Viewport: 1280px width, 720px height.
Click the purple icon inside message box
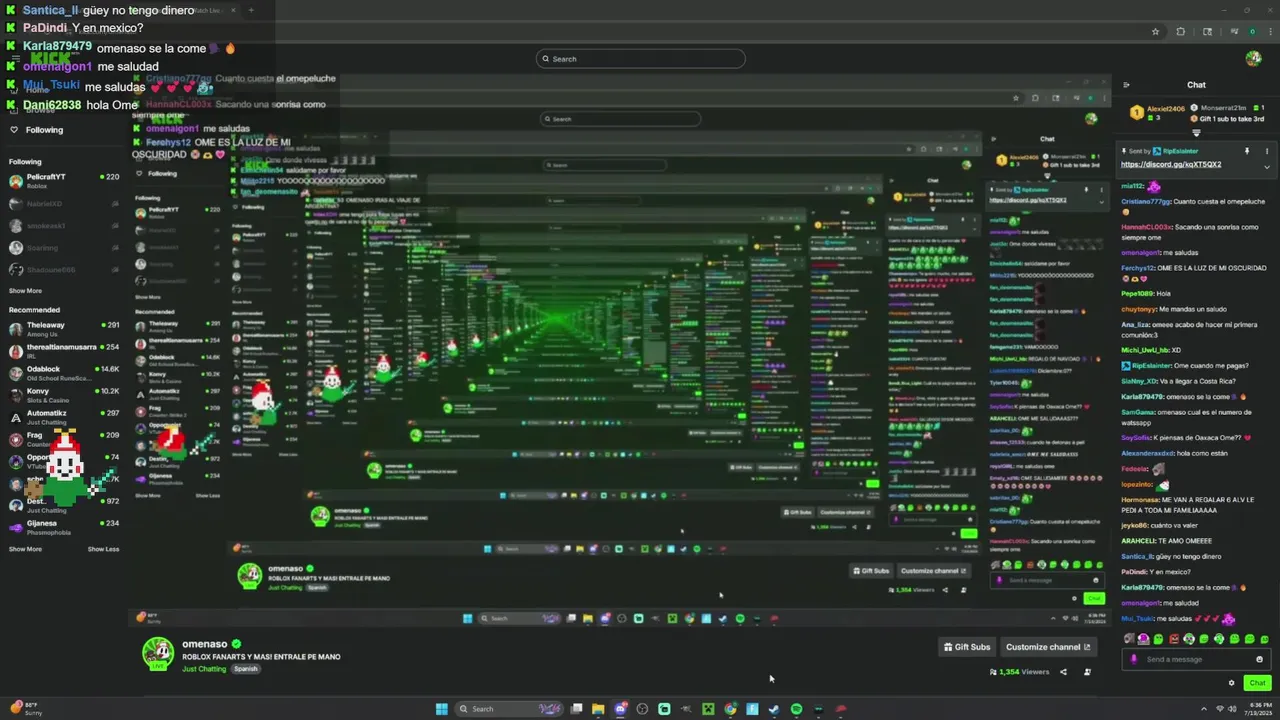(x=1133, y=659)
